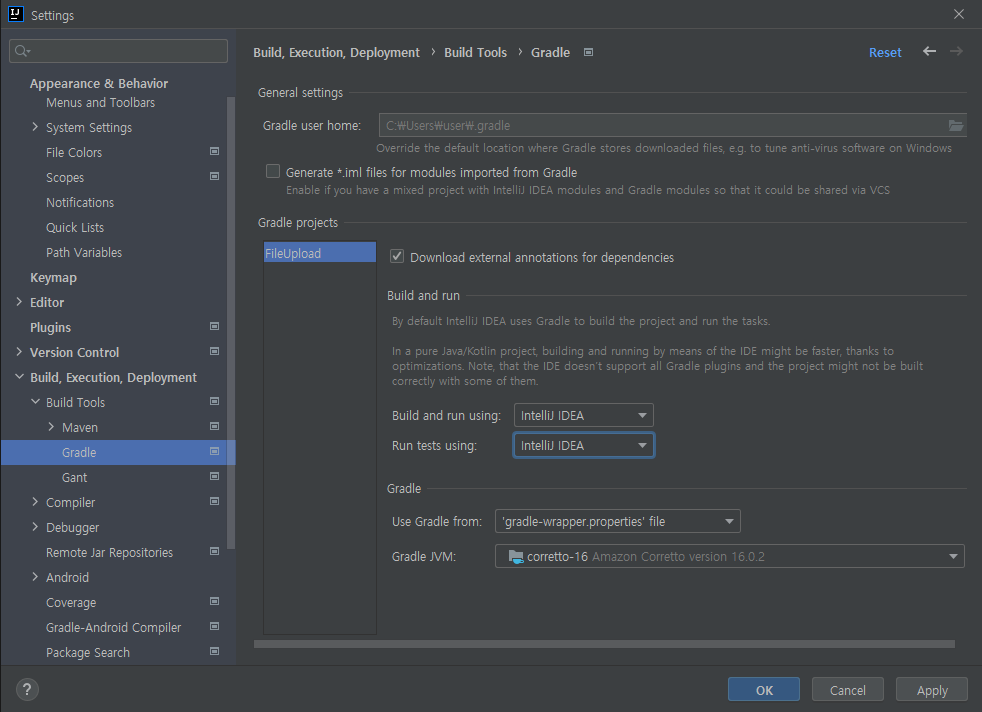This screenshot has width=982, height=712.
Task: Click the horizontal scrollbar below Gradle projects
Action: pyautogui.click(x=604, y=644)
